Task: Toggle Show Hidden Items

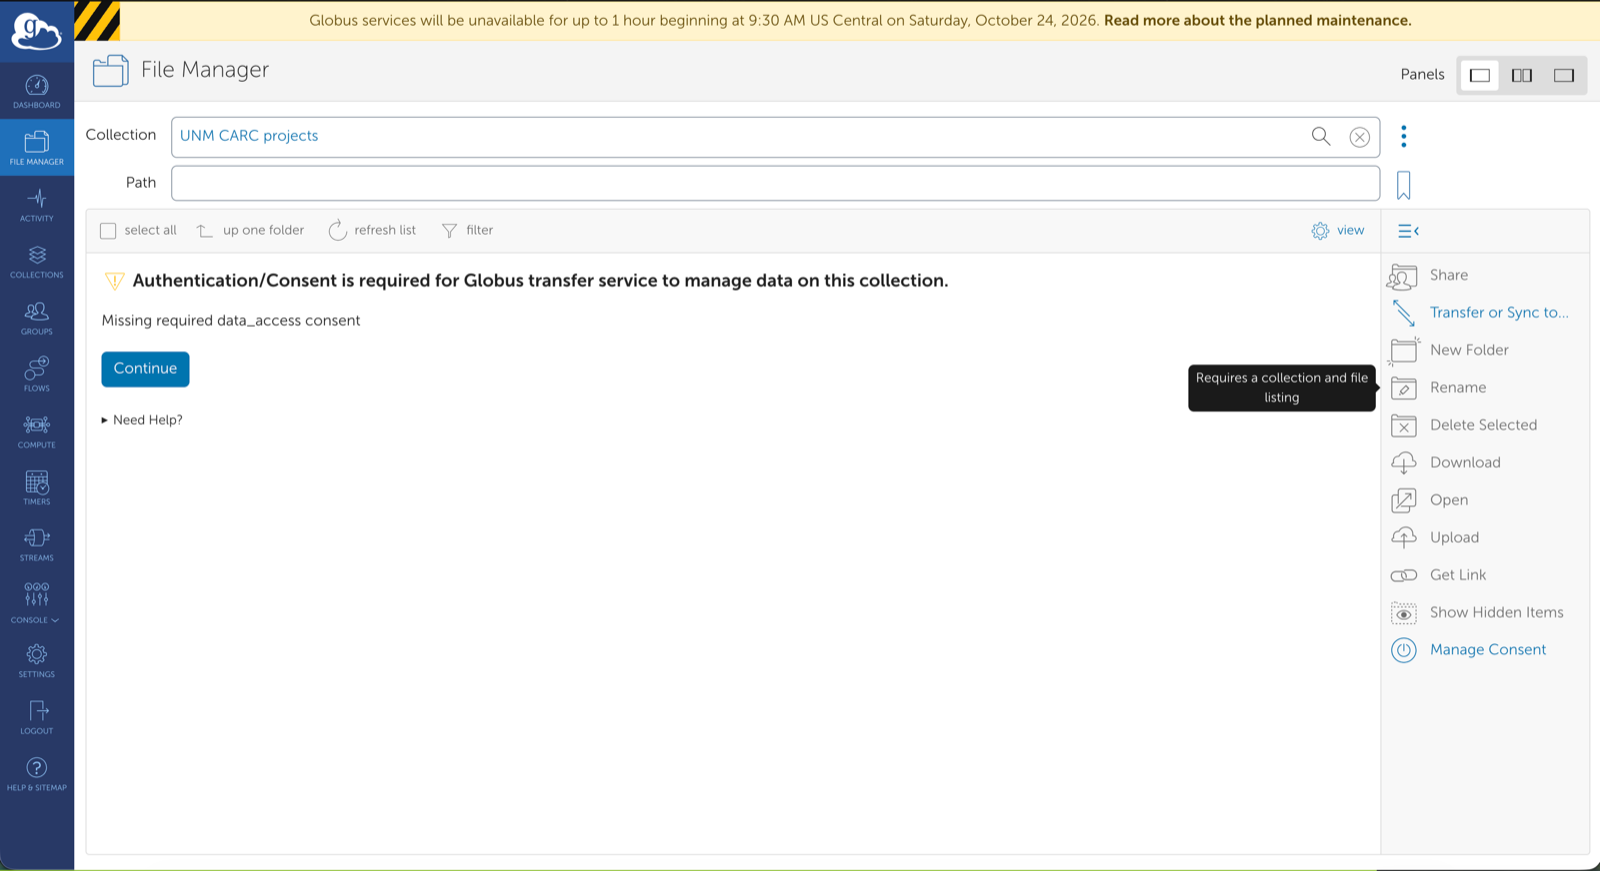Action: click(1478, 612)
